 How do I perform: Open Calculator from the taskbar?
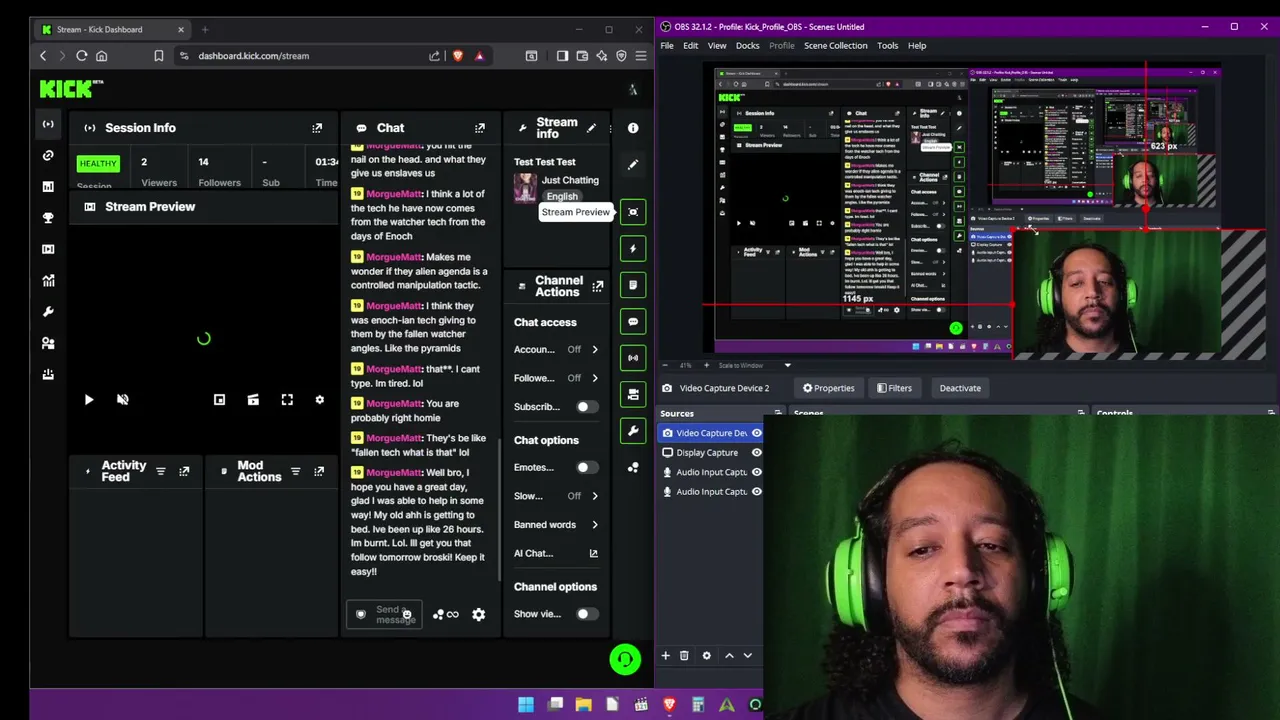click(x=698, y=705)
